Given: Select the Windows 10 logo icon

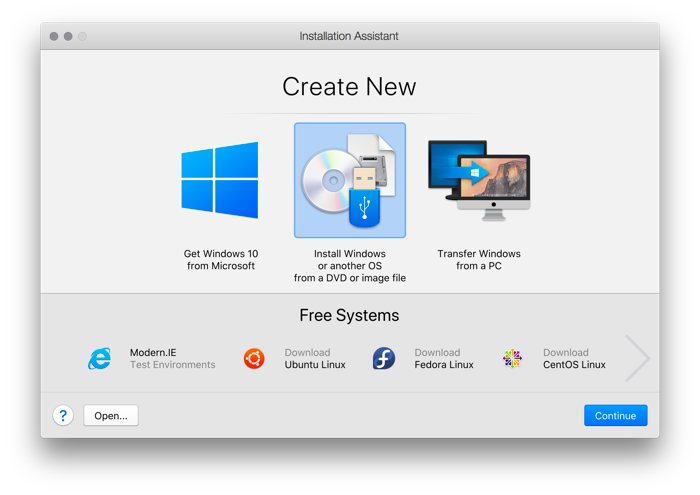Looking at the screenshot, I should click(220, 180).
